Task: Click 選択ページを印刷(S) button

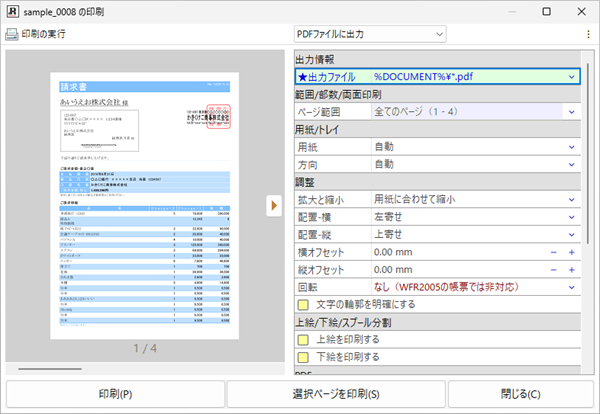Action: (336, 394)
